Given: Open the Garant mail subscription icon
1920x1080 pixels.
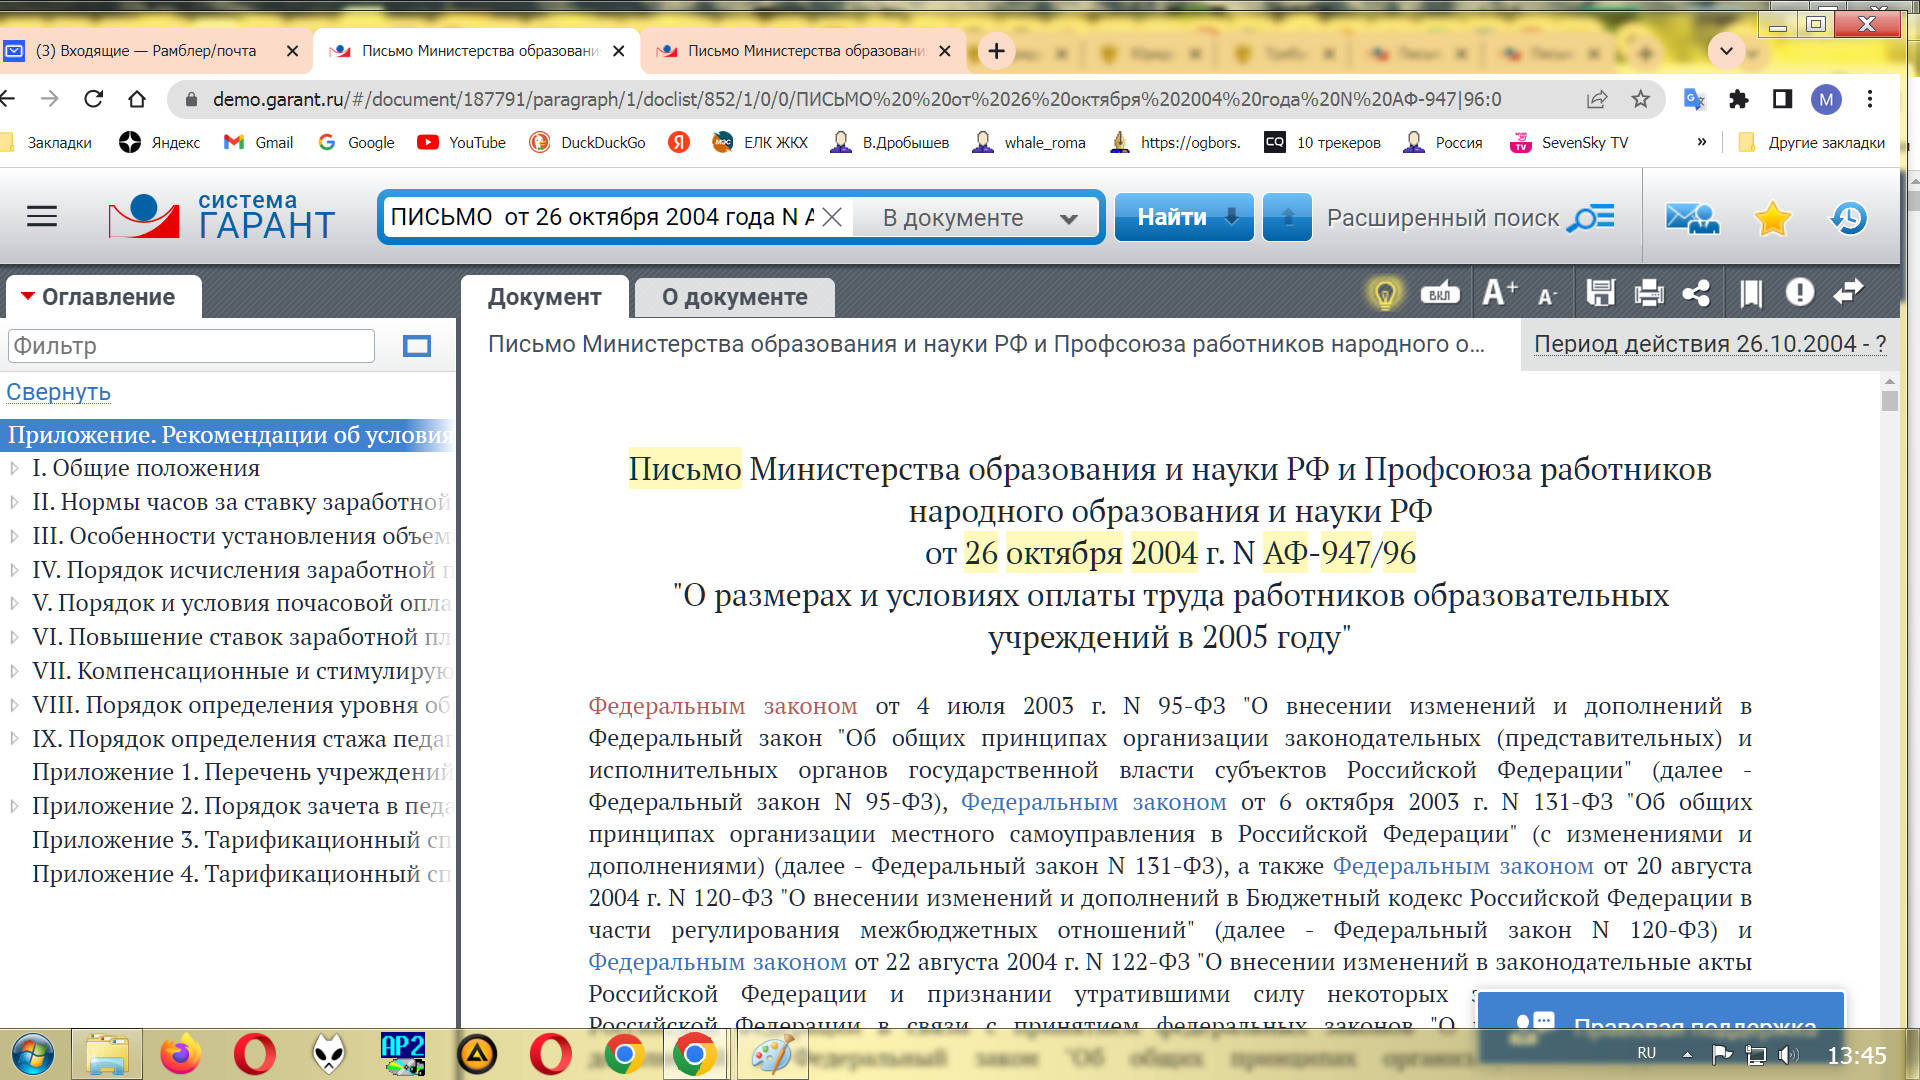Looking at the screenshot, I should click(1692, 217).
